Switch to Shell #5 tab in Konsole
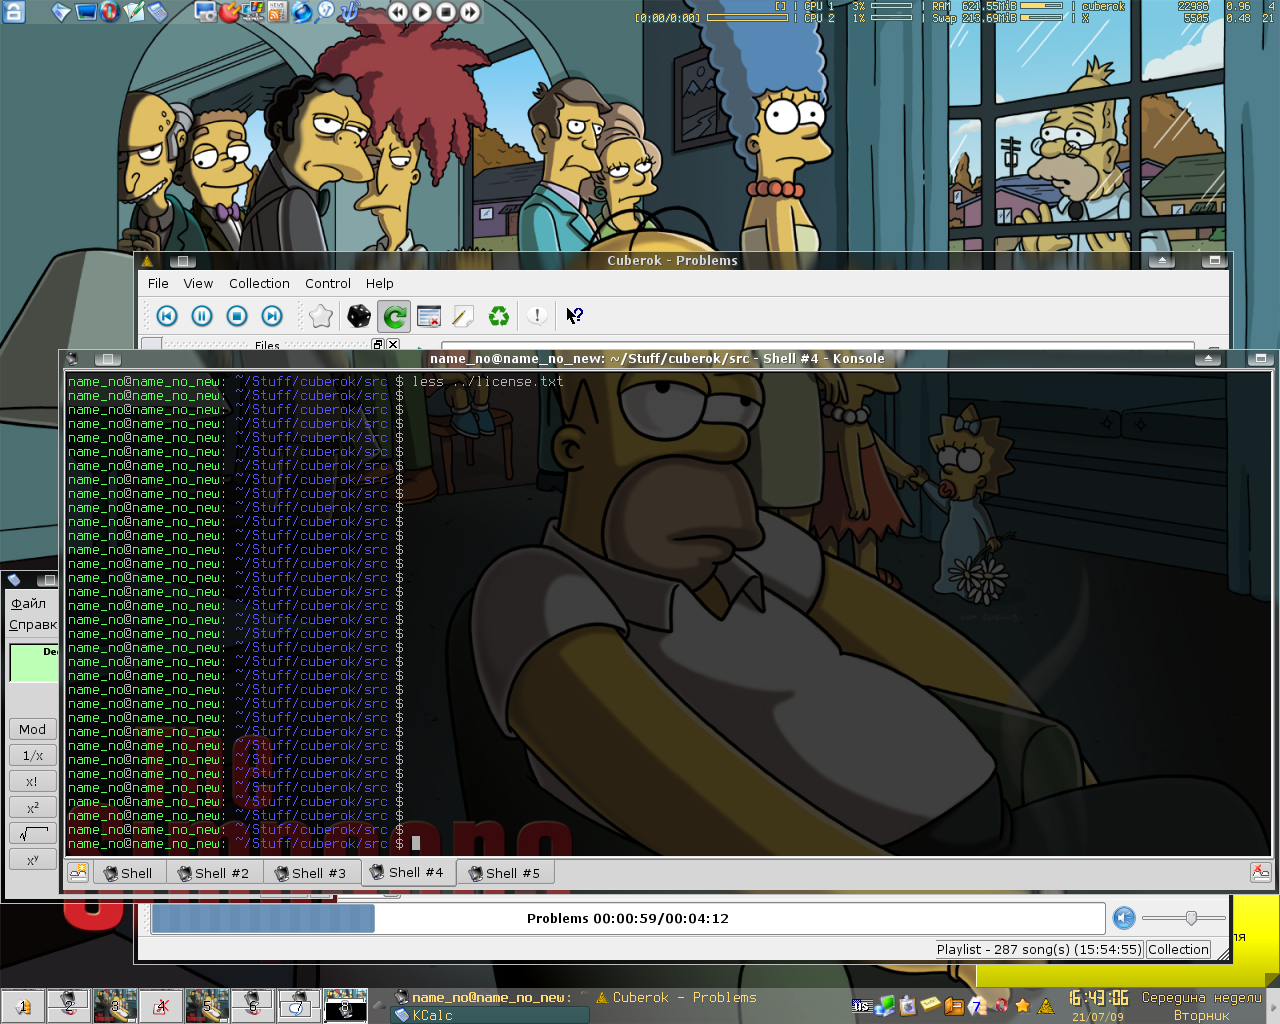The width and height of the screenshot is (1280, 1024). coord(505,873)
